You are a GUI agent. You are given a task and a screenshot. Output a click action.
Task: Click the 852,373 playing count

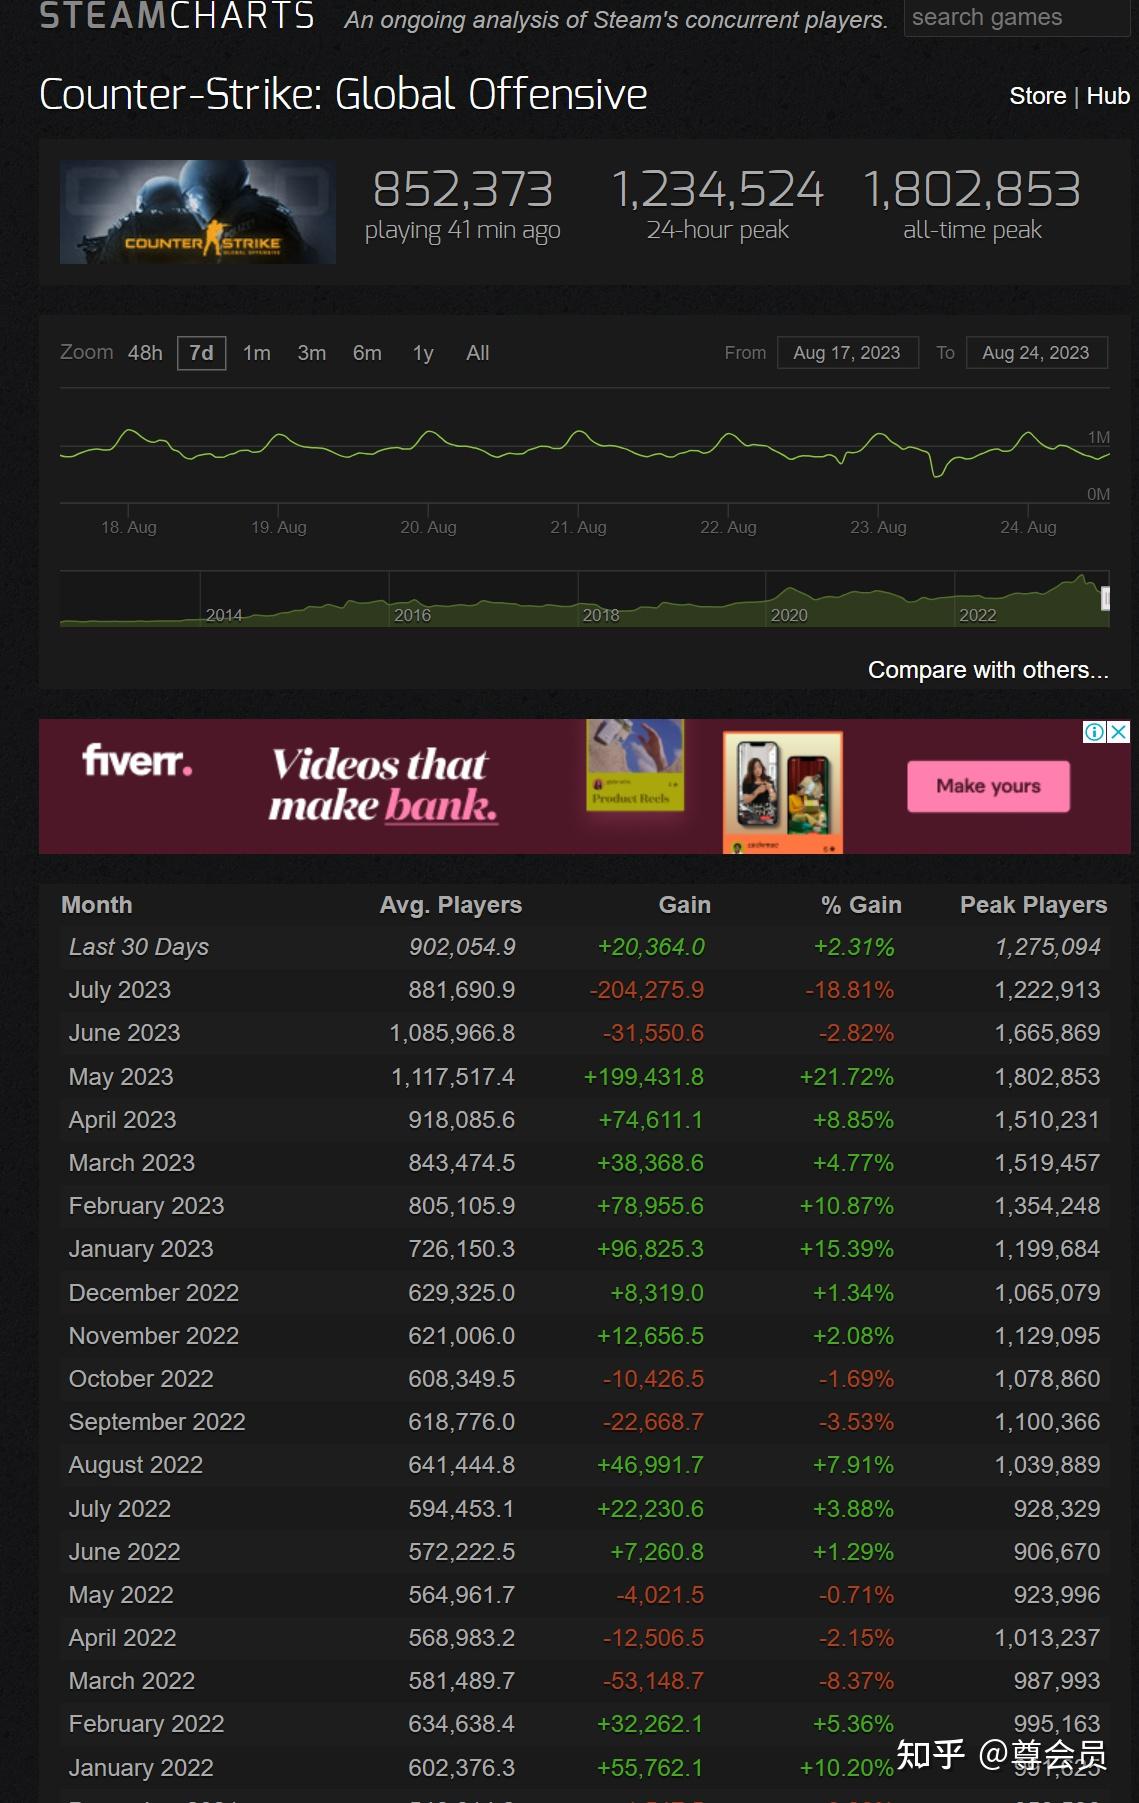(462, 190)
